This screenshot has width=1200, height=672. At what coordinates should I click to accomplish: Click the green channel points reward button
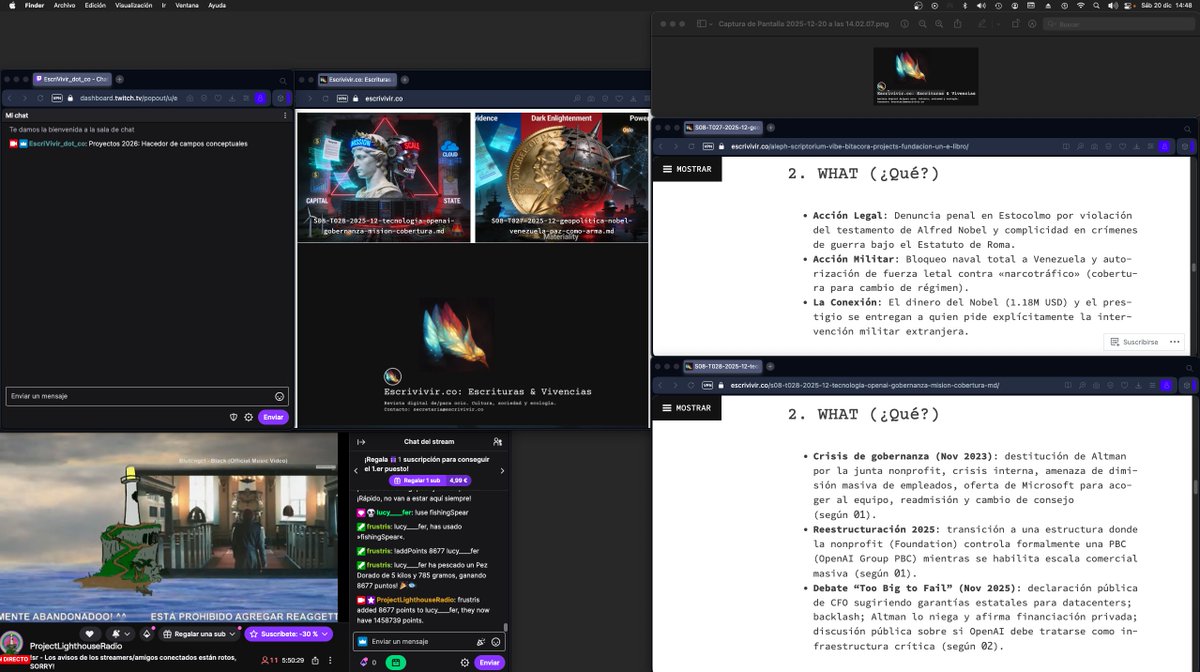click(x=394, y=662)
